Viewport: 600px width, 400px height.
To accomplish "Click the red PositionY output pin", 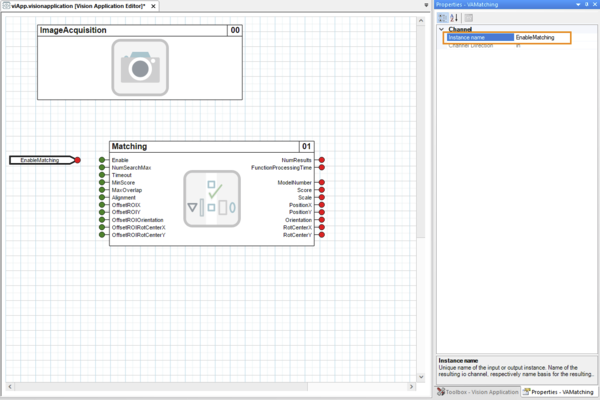I will pyautogui.click(x=322, y=212).
